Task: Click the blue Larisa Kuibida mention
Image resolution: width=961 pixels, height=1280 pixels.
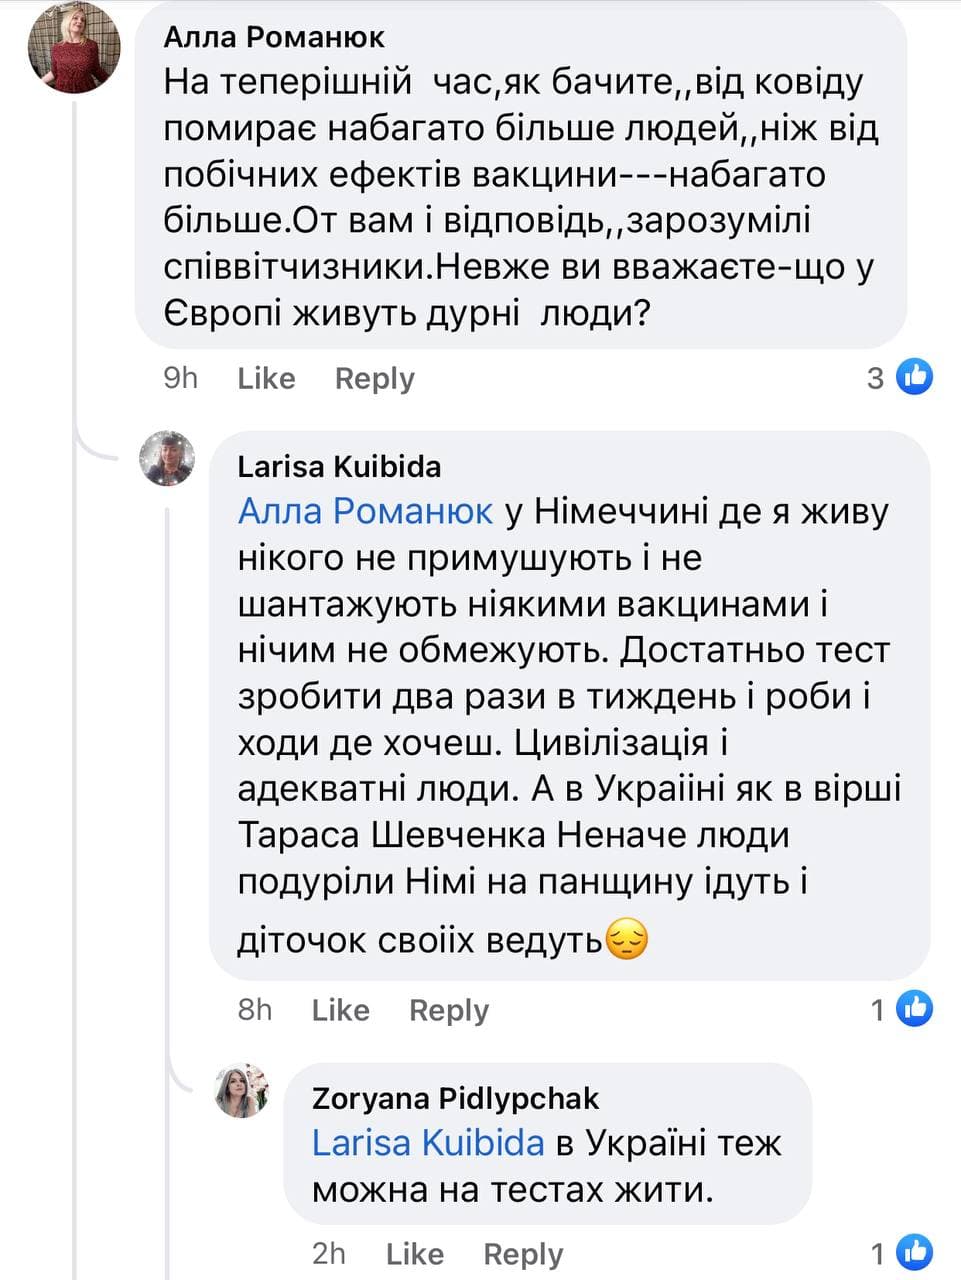Action: (428, 1143)
